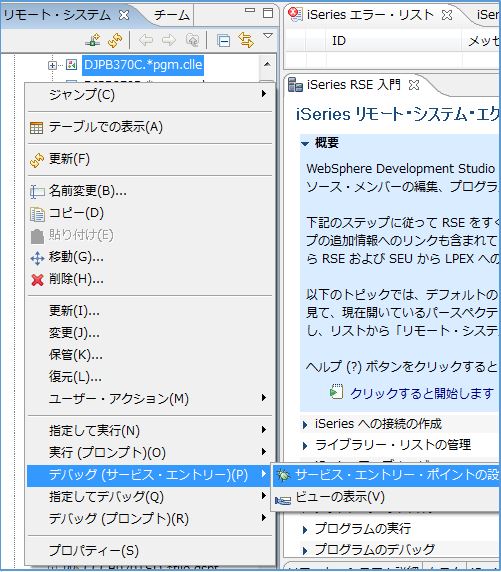Select the DJPB370C.*pgm.clle tree item
This screenshot has width=501, height=572.
143,65
